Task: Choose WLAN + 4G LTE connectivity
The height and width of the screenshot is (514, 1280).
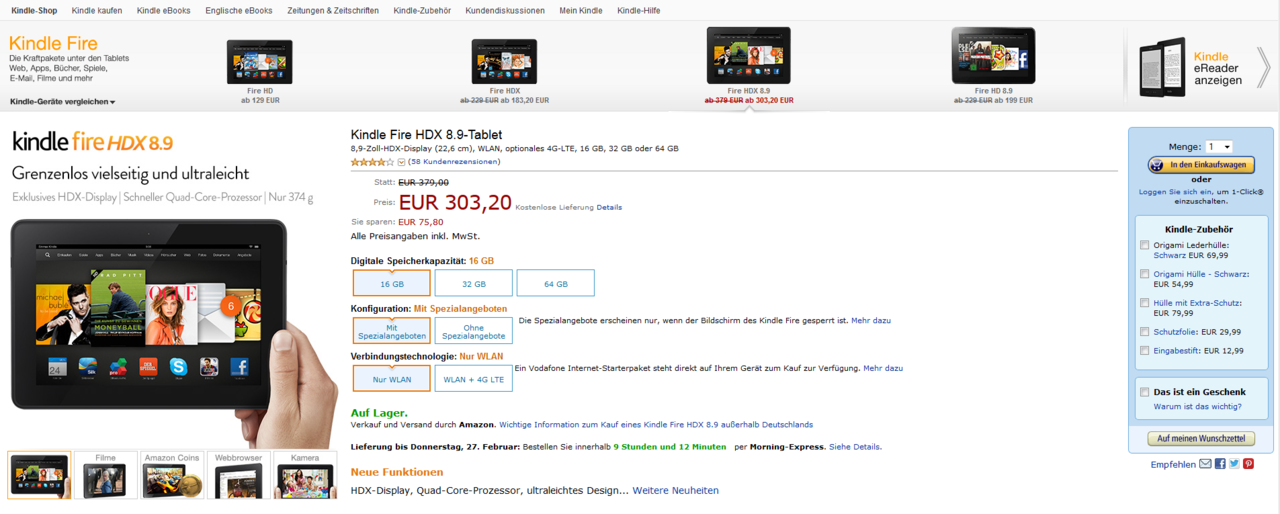Action: pyautogui.click(x=474, y=378)
